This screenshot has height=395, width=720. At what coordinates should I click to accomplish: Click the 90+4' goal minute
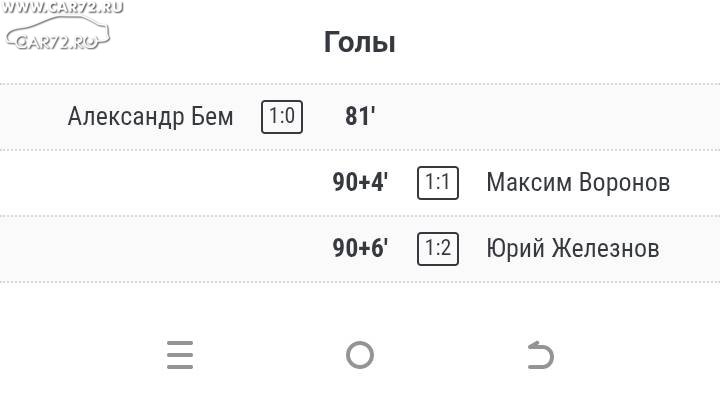pyautogui.click(x=360, y=182)
